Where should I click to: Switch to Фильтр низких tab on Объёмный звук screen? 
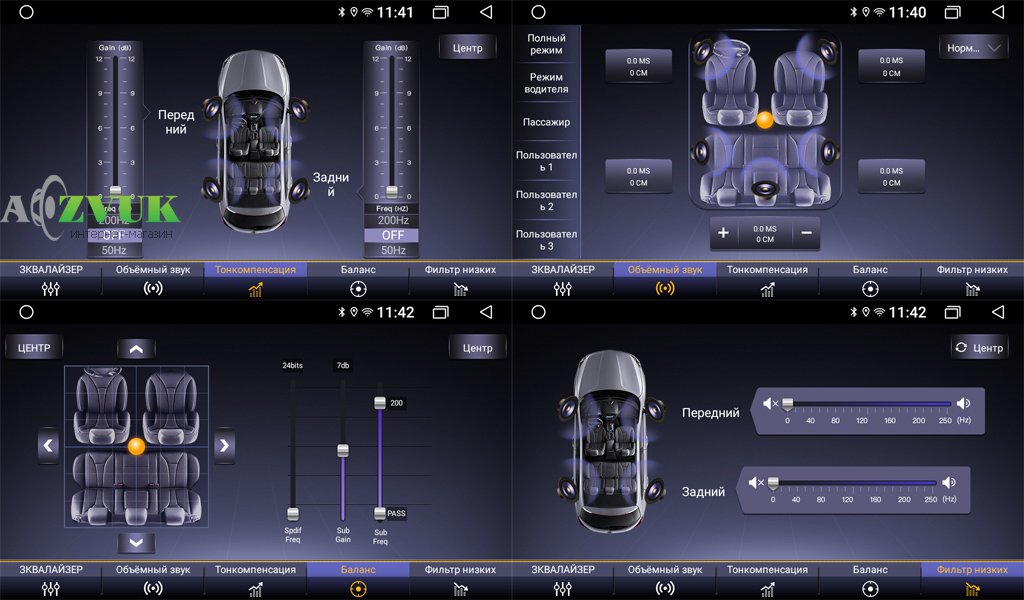click(972, 280)
